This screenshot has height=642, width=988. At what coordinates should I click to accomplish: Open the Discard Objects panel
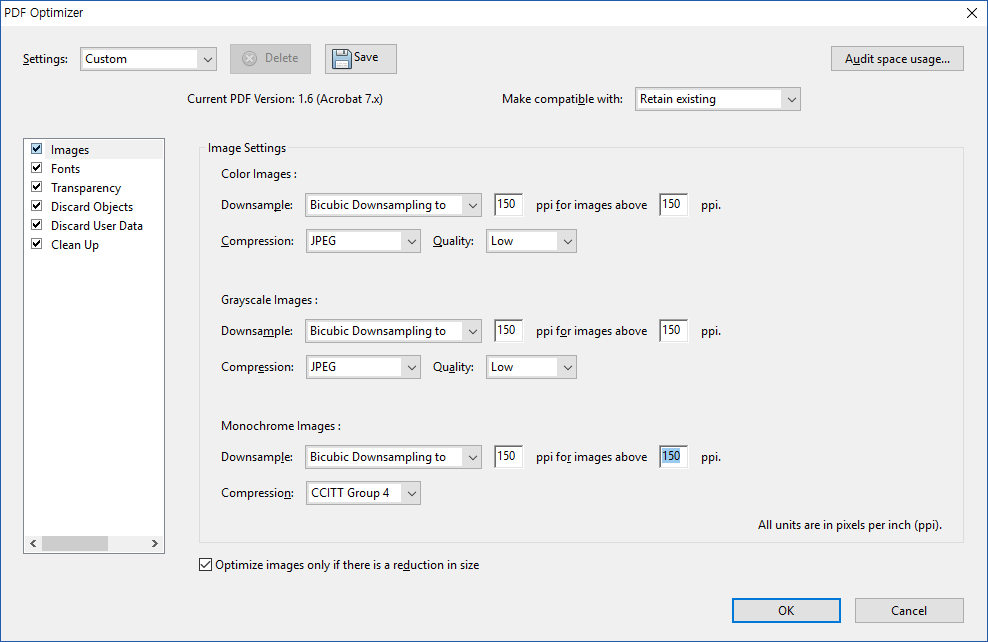pos(92,207)
